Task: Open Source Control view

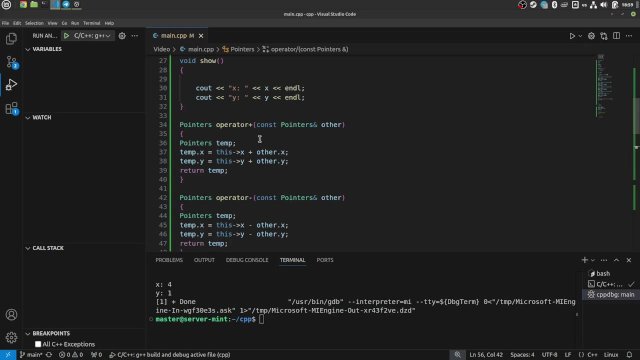Action: click(11, 62)
